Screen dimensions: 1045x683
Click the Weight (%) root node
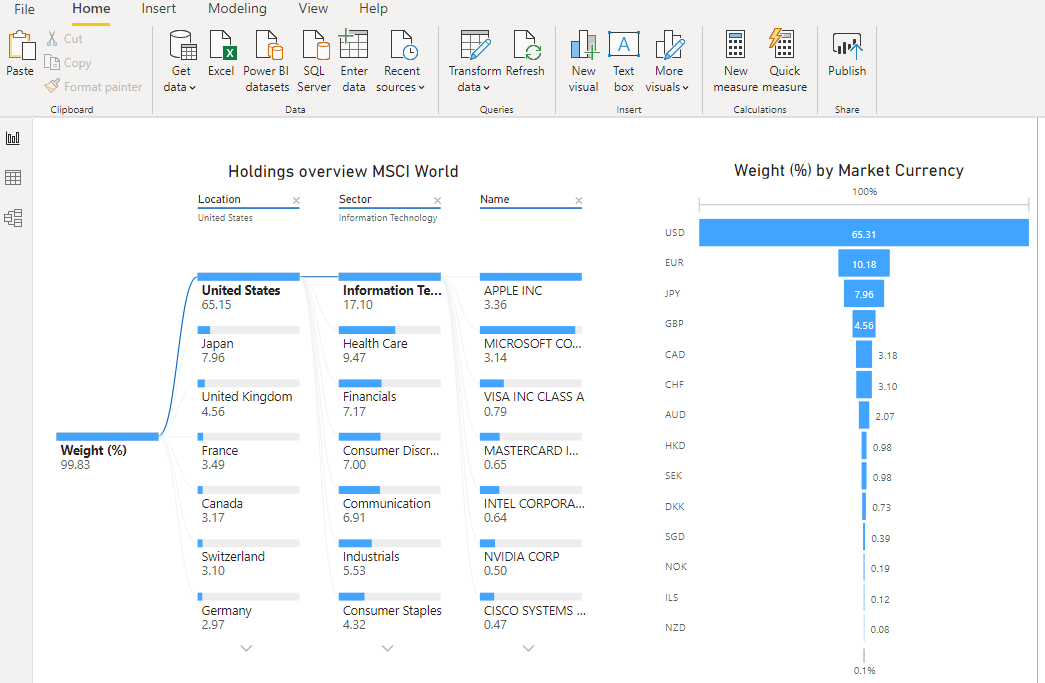(x=107, y=453)
